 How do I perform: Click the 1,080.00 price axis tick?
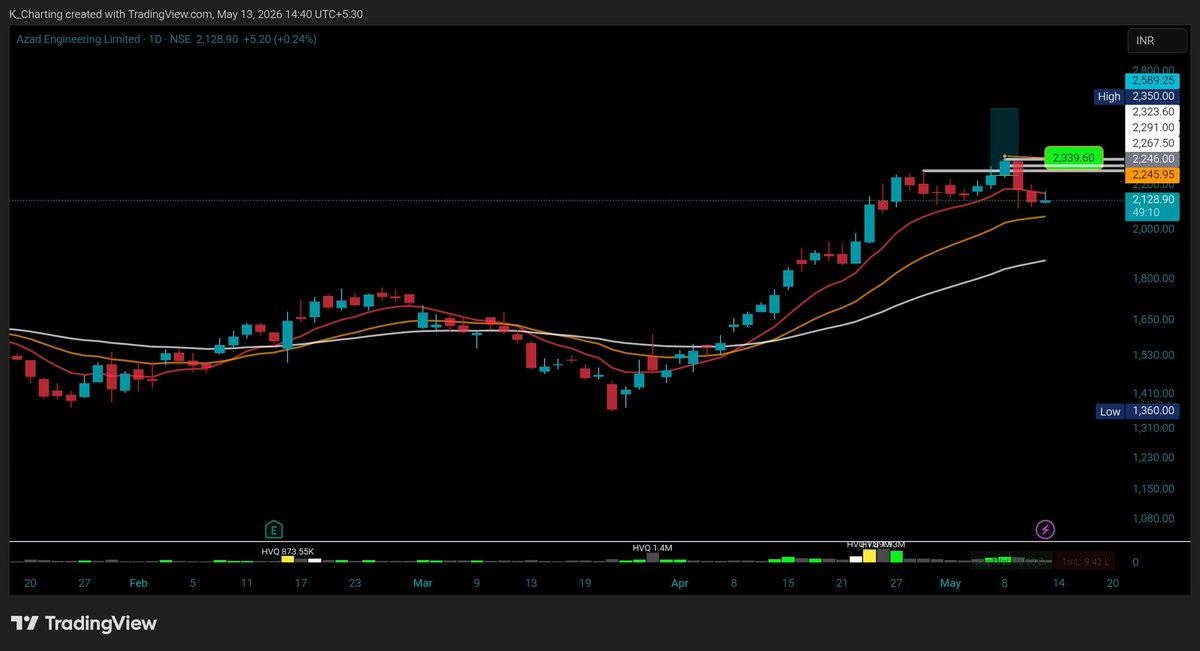coord(1153,518)
